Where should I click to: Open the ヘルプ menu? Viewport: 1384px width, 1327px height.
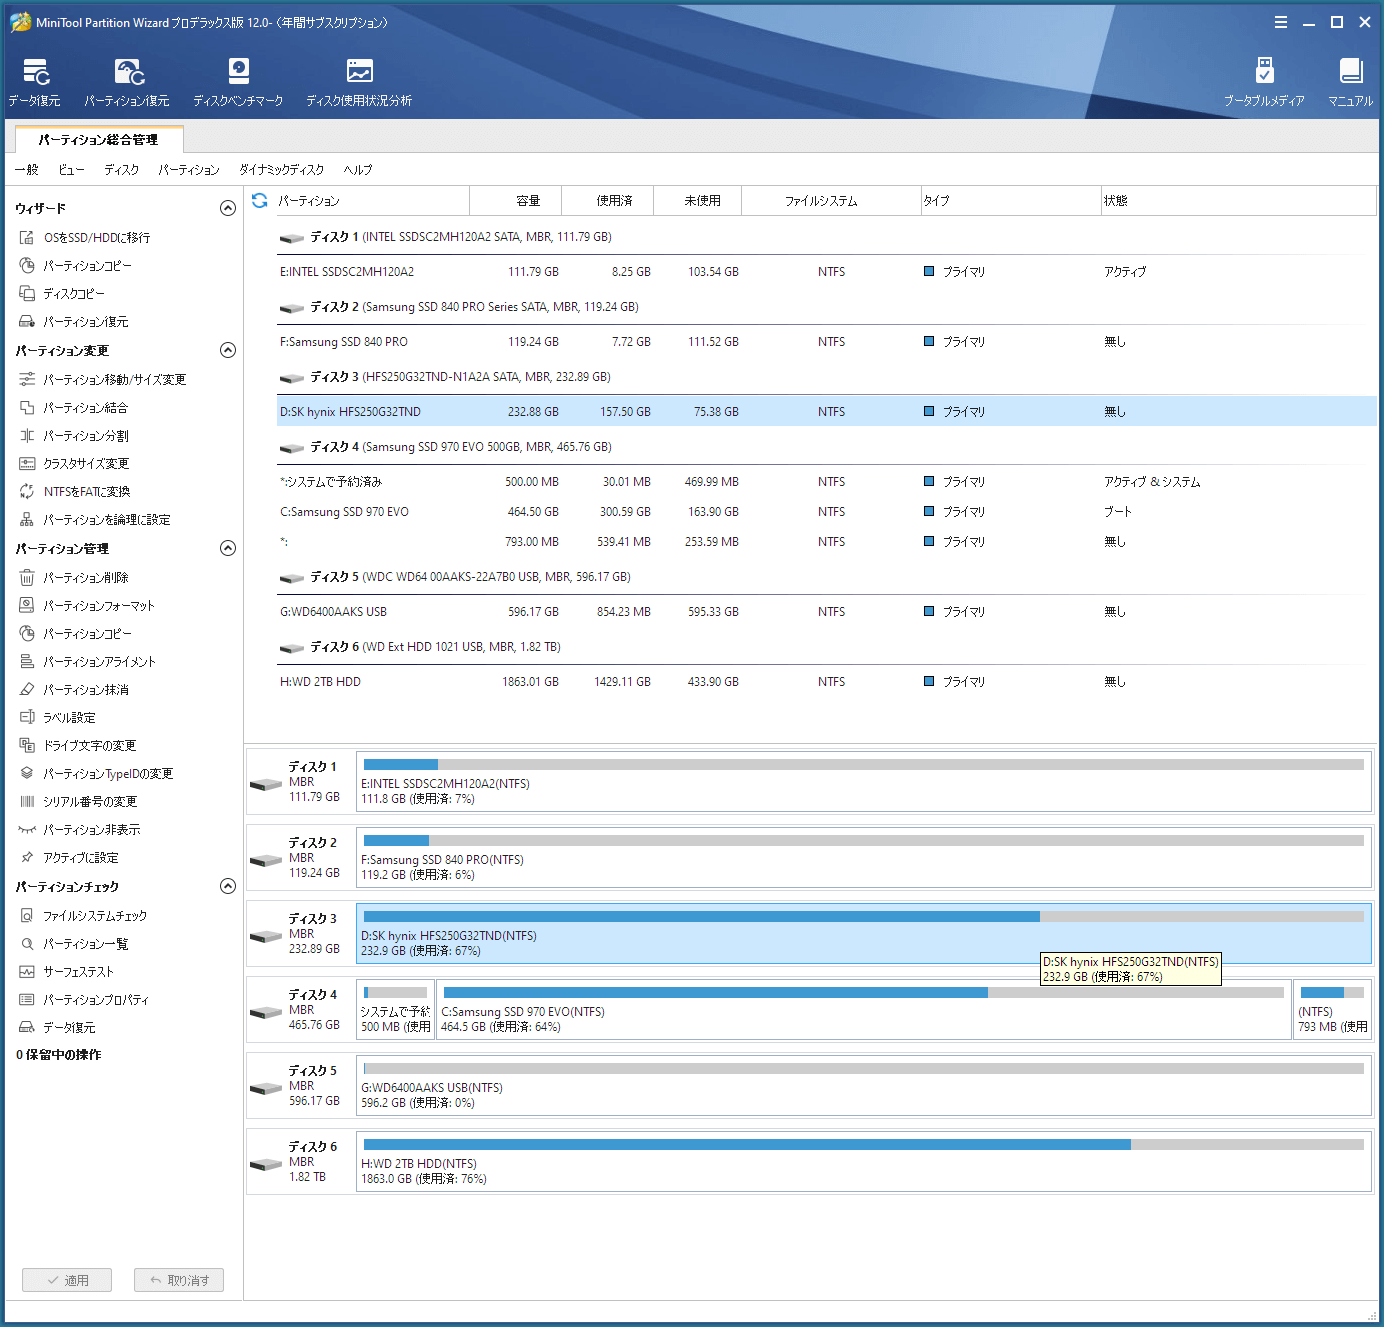tap(358, 170)
